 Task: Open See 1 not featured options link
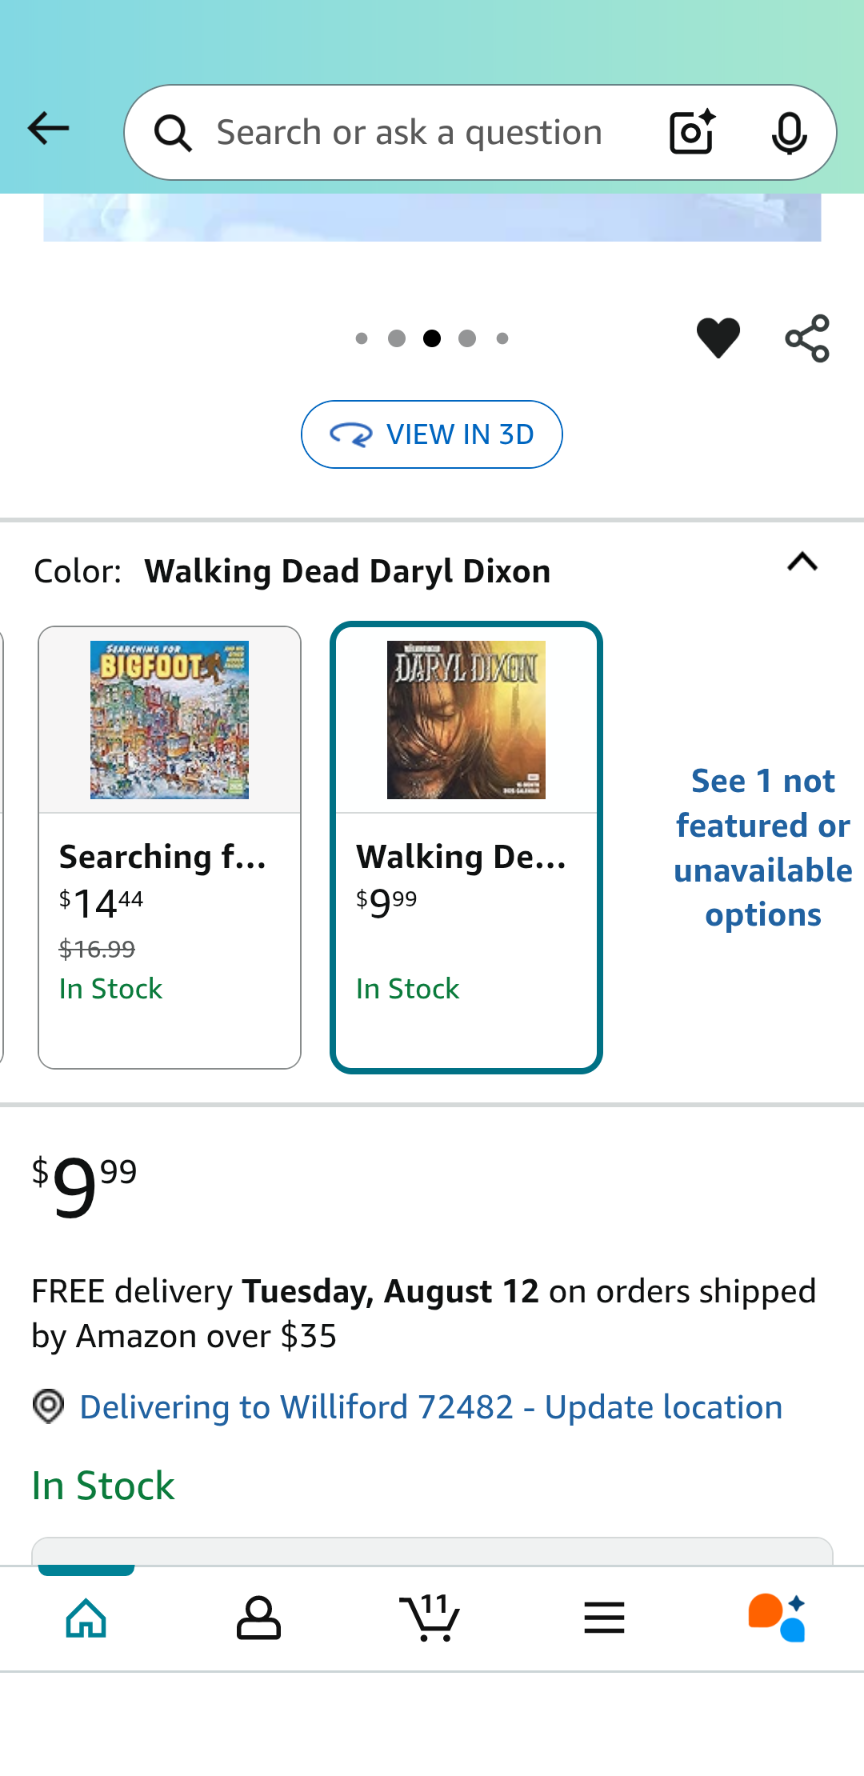coord(763,847)
